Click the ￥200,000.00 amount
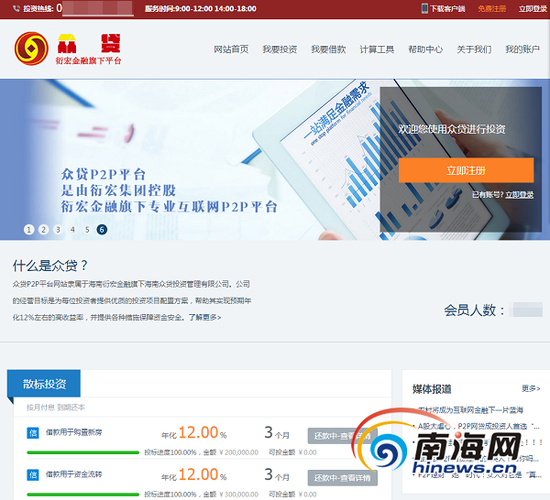This screenshot has width=550, height=500. (x=239, y=453)
